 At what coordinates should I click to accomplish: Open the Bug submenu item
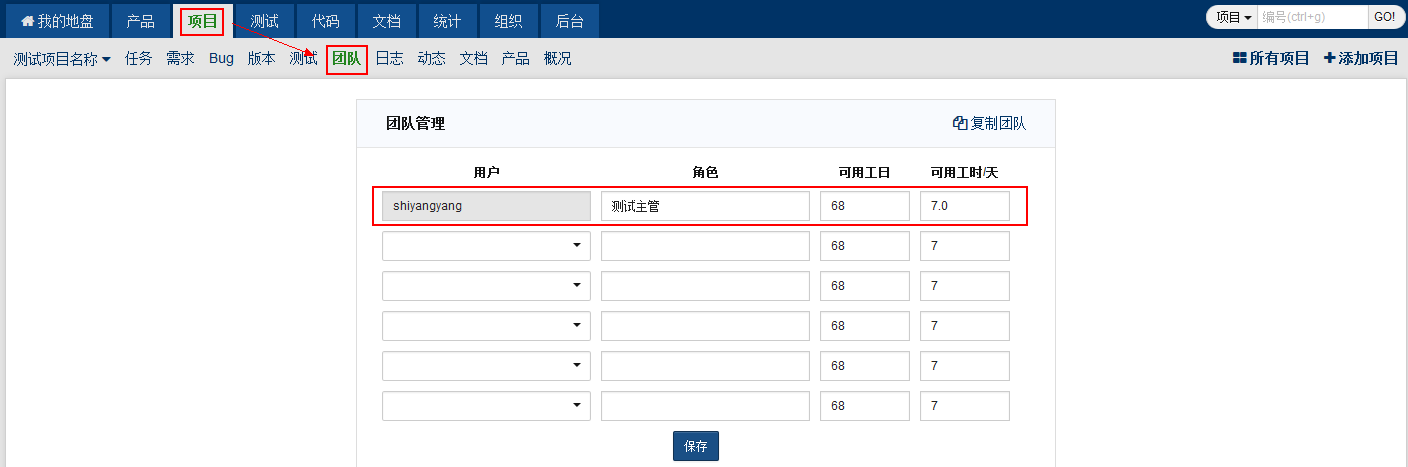point(221,59)
